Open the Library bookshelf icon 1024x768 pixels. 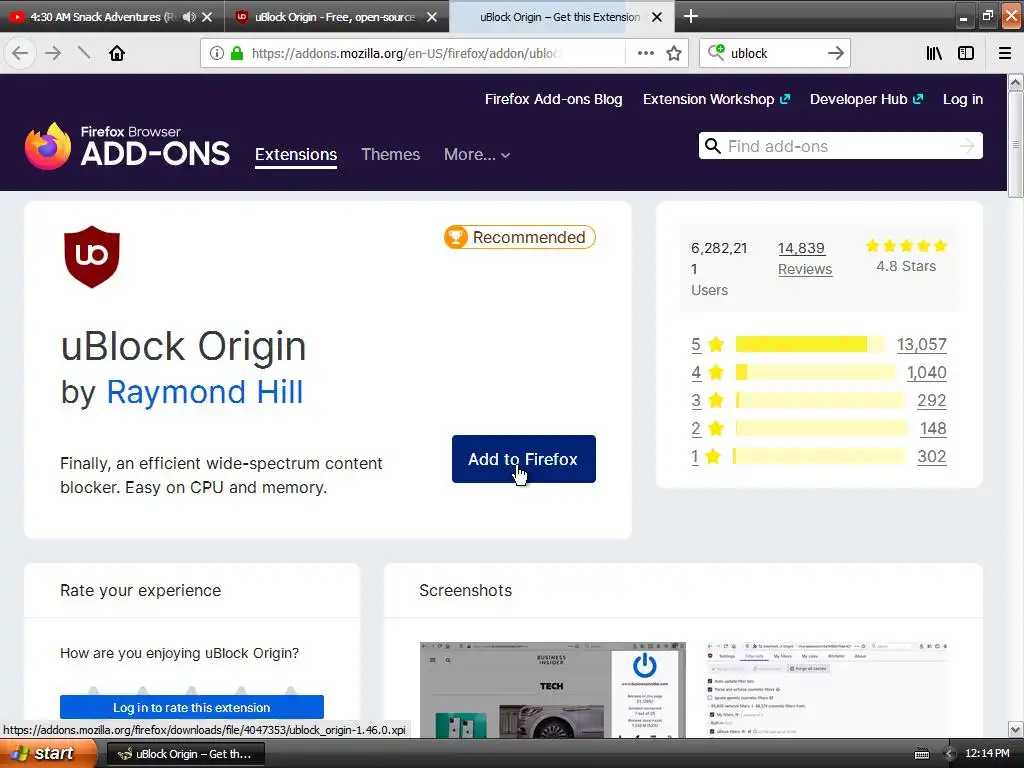coord(934,54)
